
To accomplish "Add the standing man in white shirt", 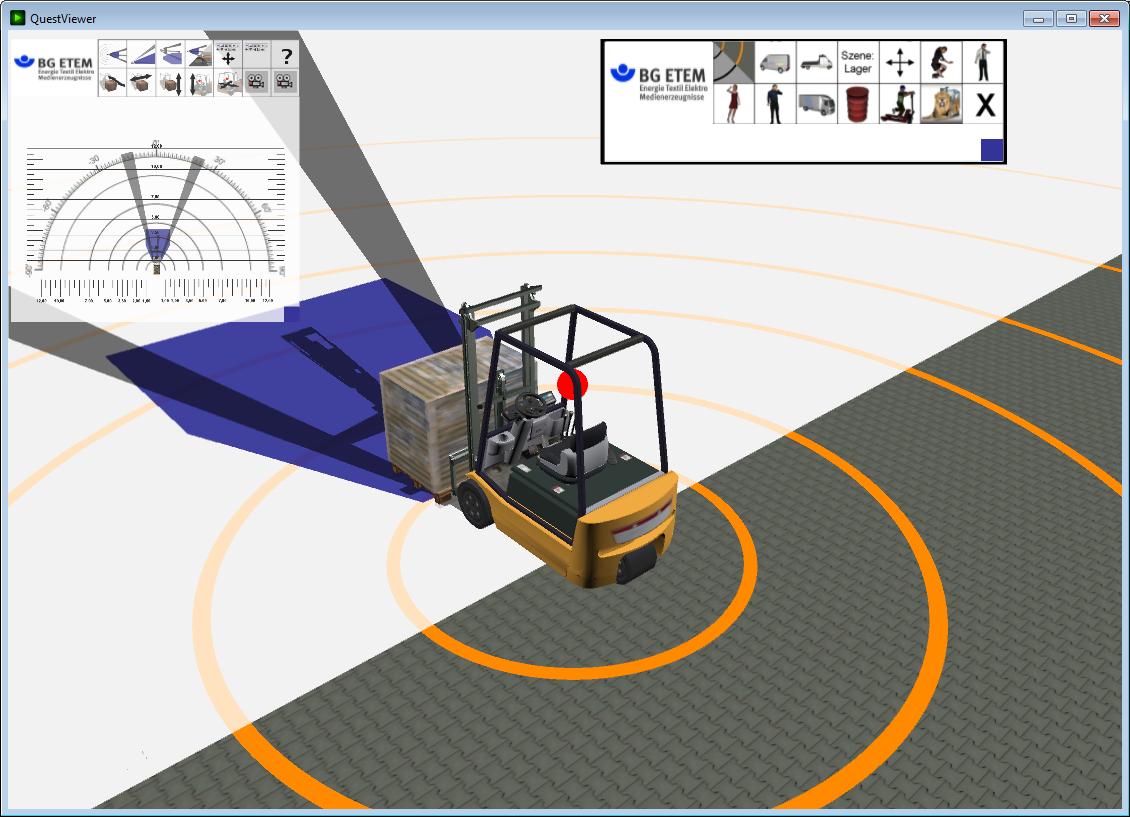I will pos(982,62).
